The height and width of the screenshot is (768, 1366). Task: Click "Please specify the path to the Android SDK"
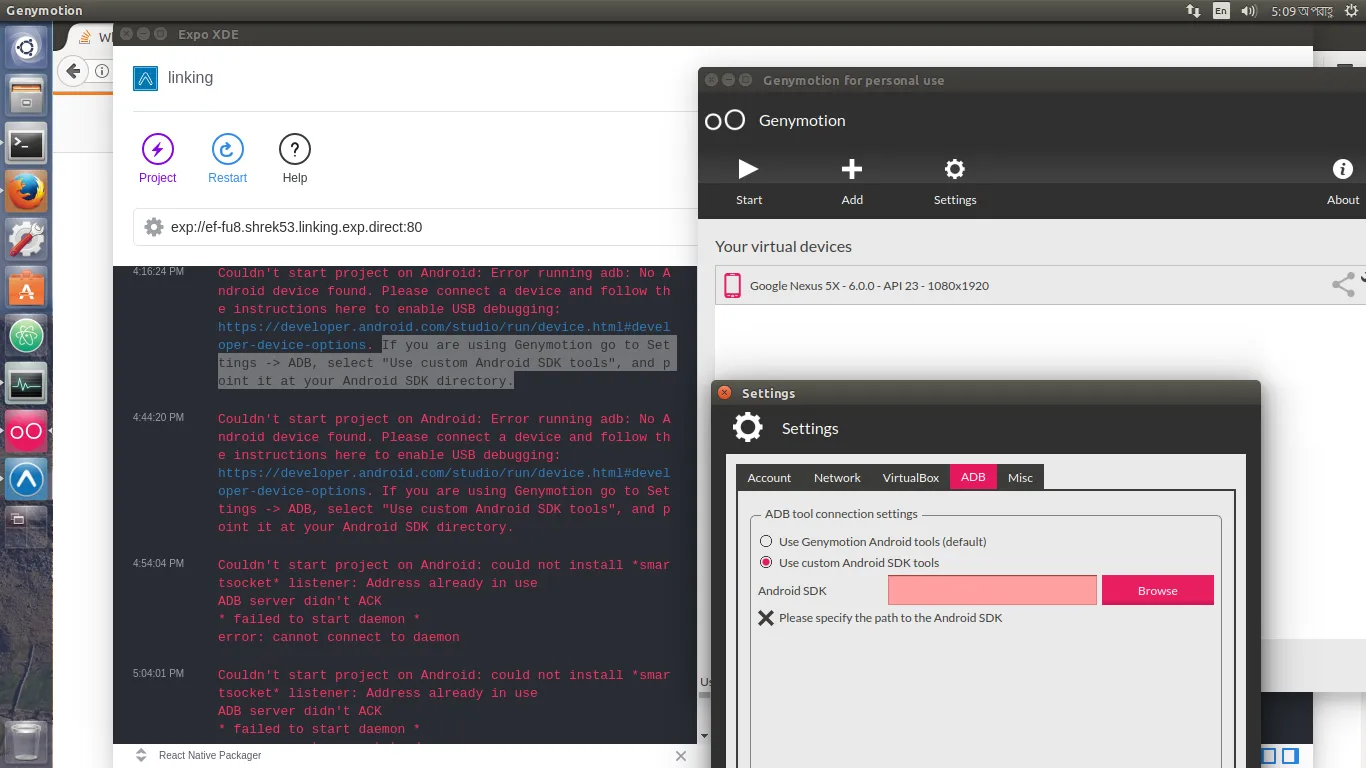click(x=890, y=618)
